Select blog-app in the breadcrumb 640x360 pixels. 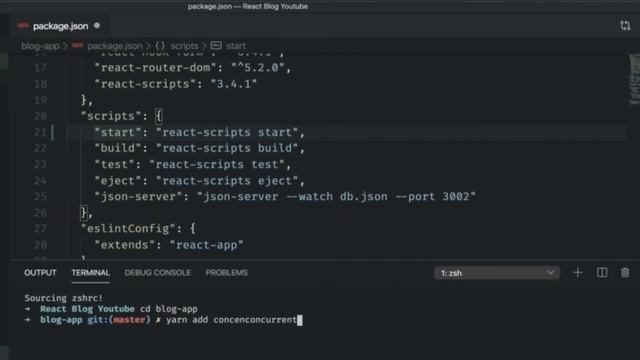click(40, 46)
